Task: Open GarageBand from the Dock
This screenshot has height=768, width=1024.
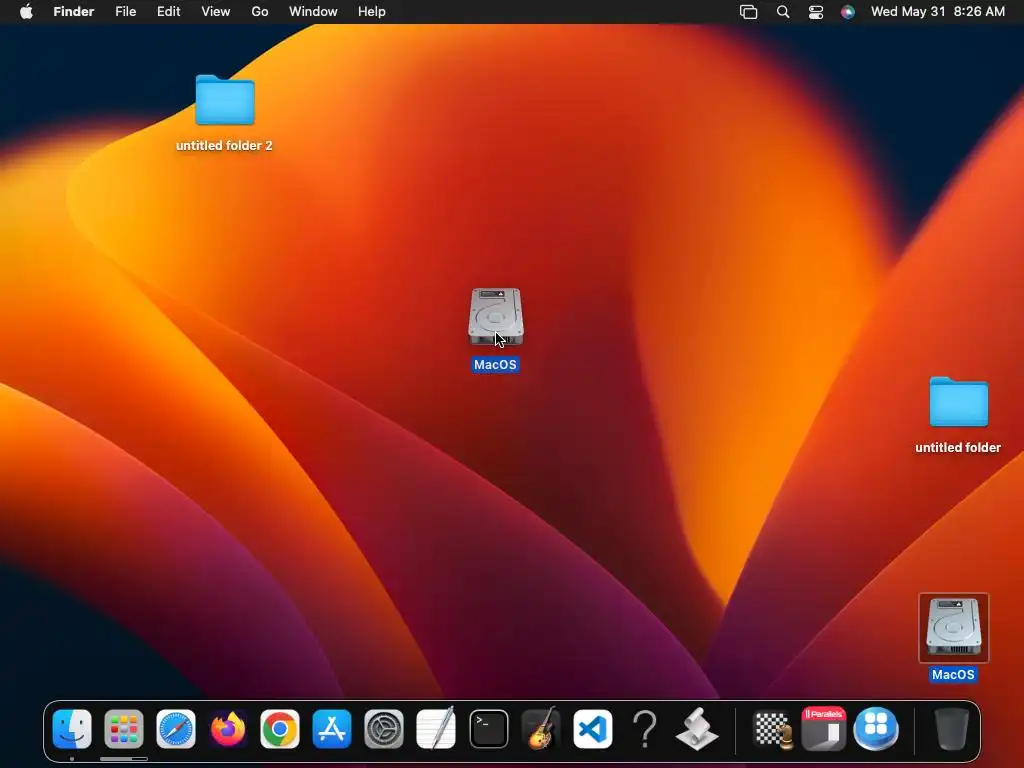Action: pyautogui.click(x=541, y=728)
